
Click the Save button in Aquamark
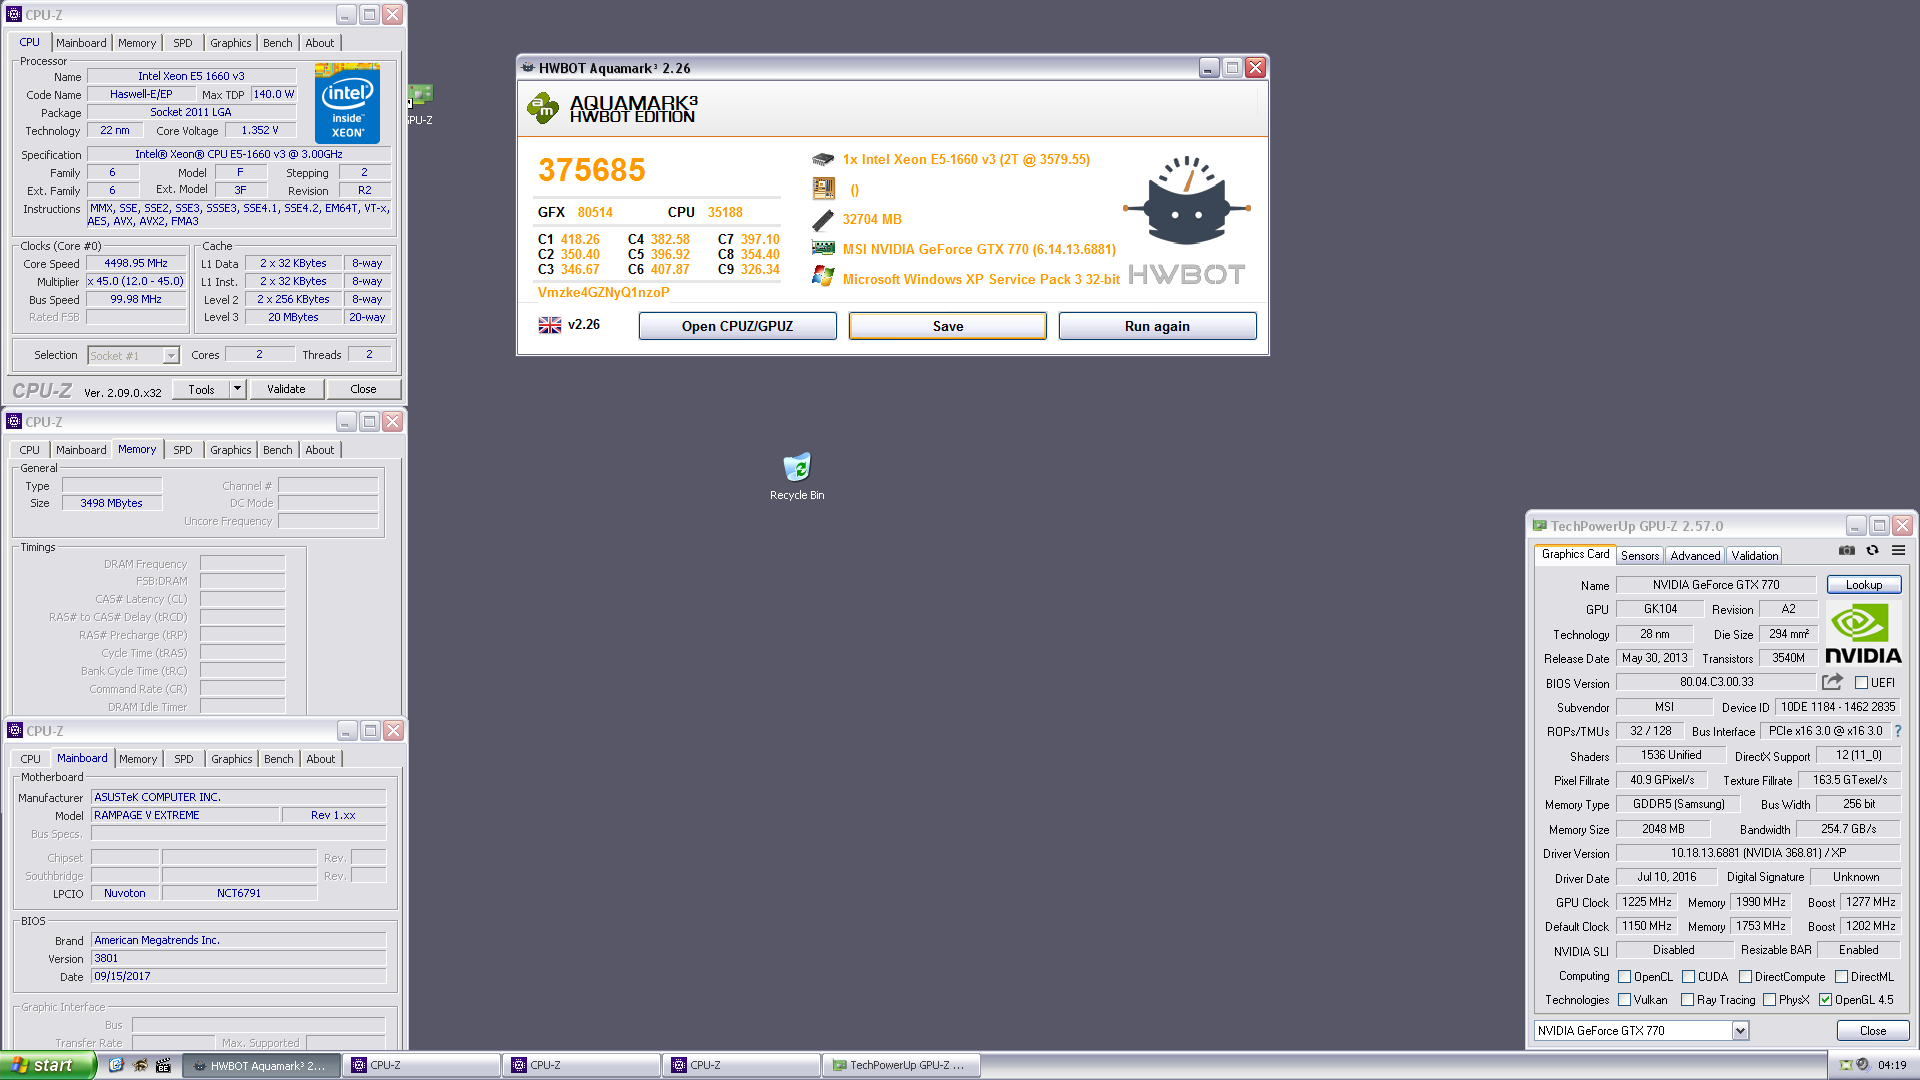(x=948, y=326)
